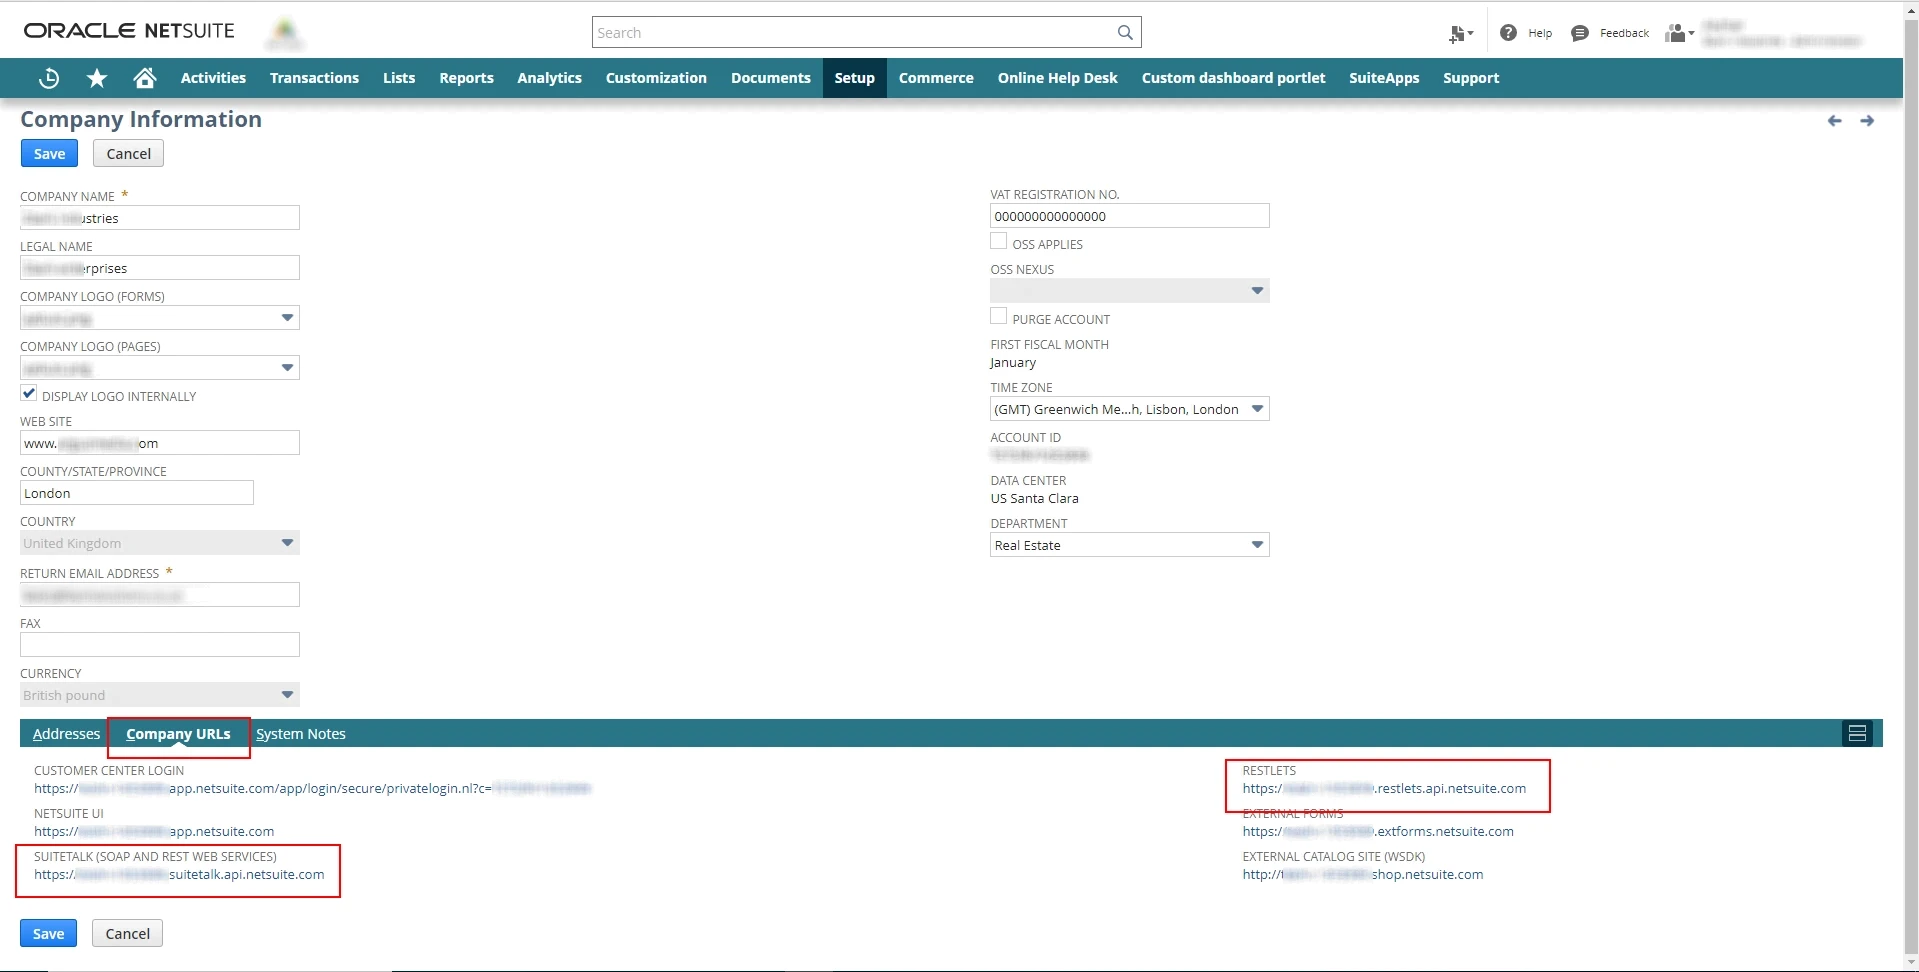Click the Web Site field
1919x972 pixels.
point(160,443)
